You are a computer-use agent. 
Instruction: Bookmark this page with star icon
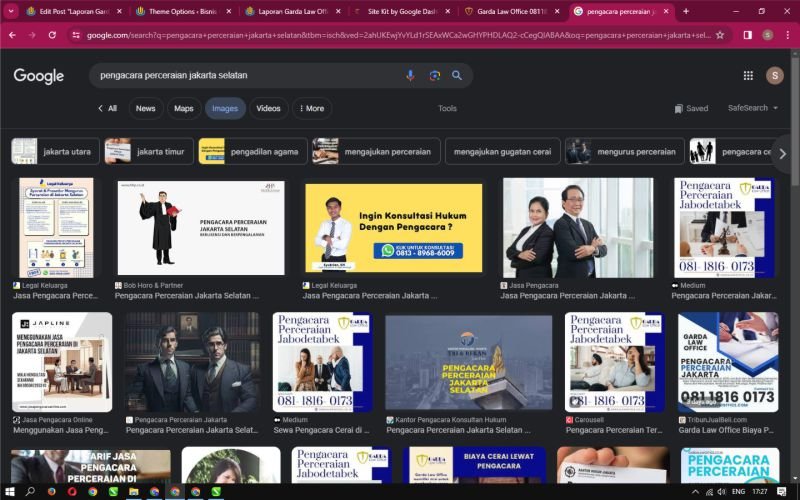click(x=719, y=34)
